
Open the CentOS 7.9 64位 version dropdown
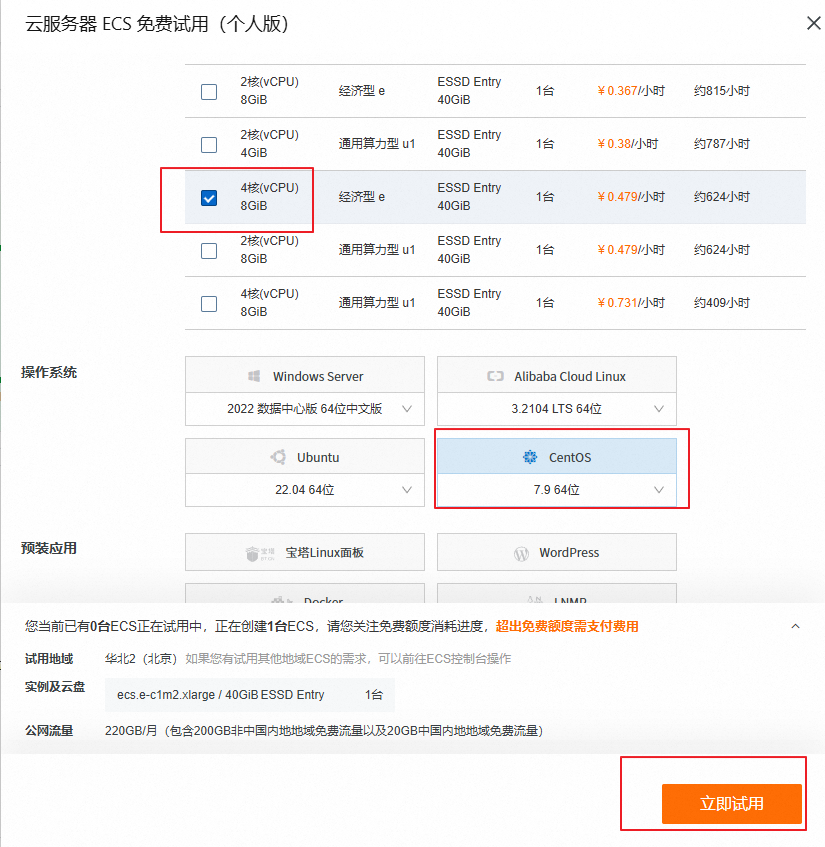[x=556, y=490]
